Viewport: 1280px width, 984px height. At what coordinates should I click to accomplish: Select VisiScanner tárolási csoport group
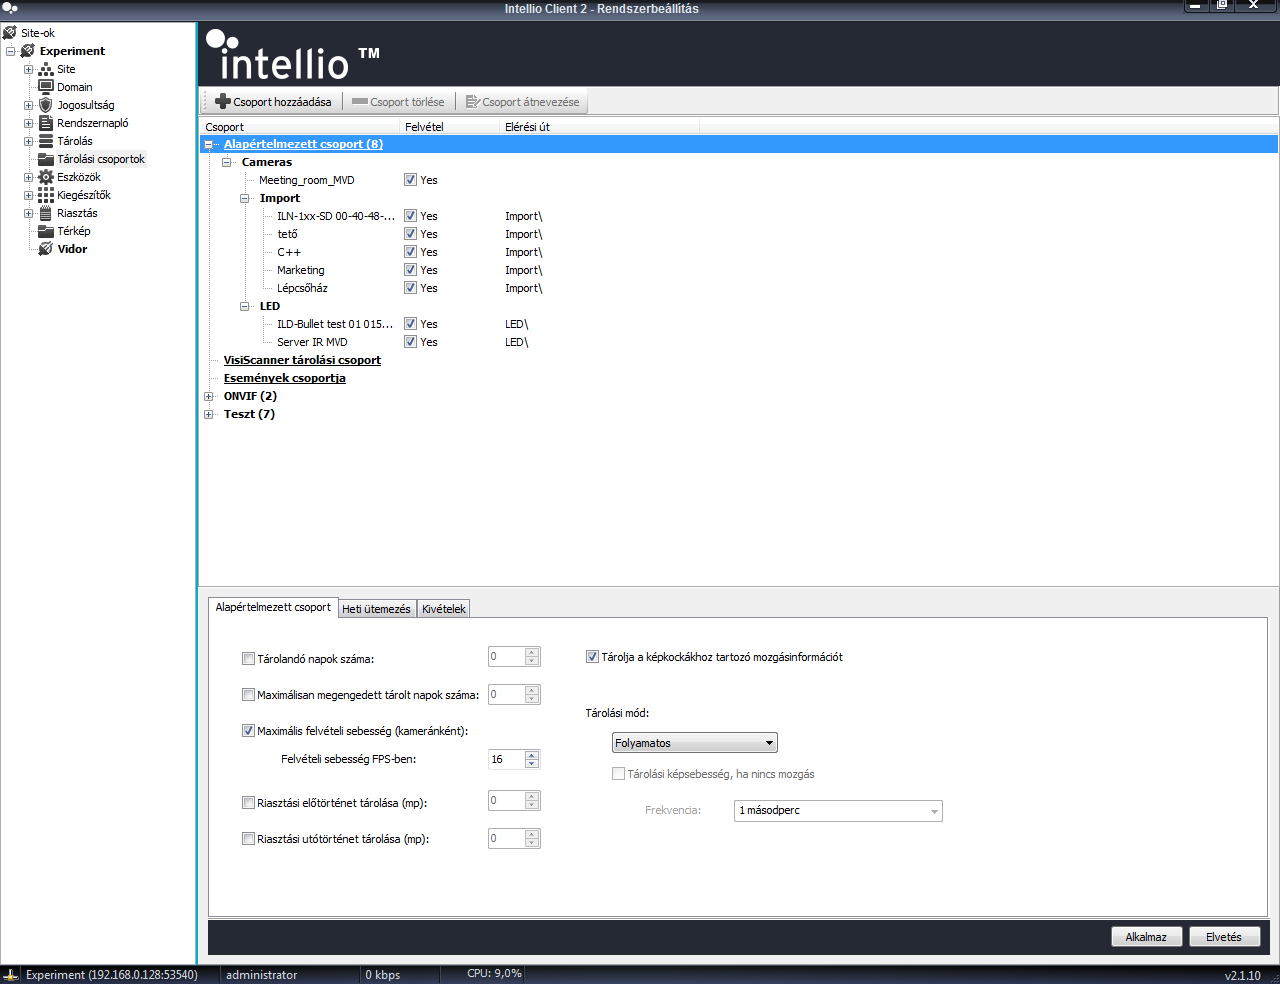click(x=302, y=360)
